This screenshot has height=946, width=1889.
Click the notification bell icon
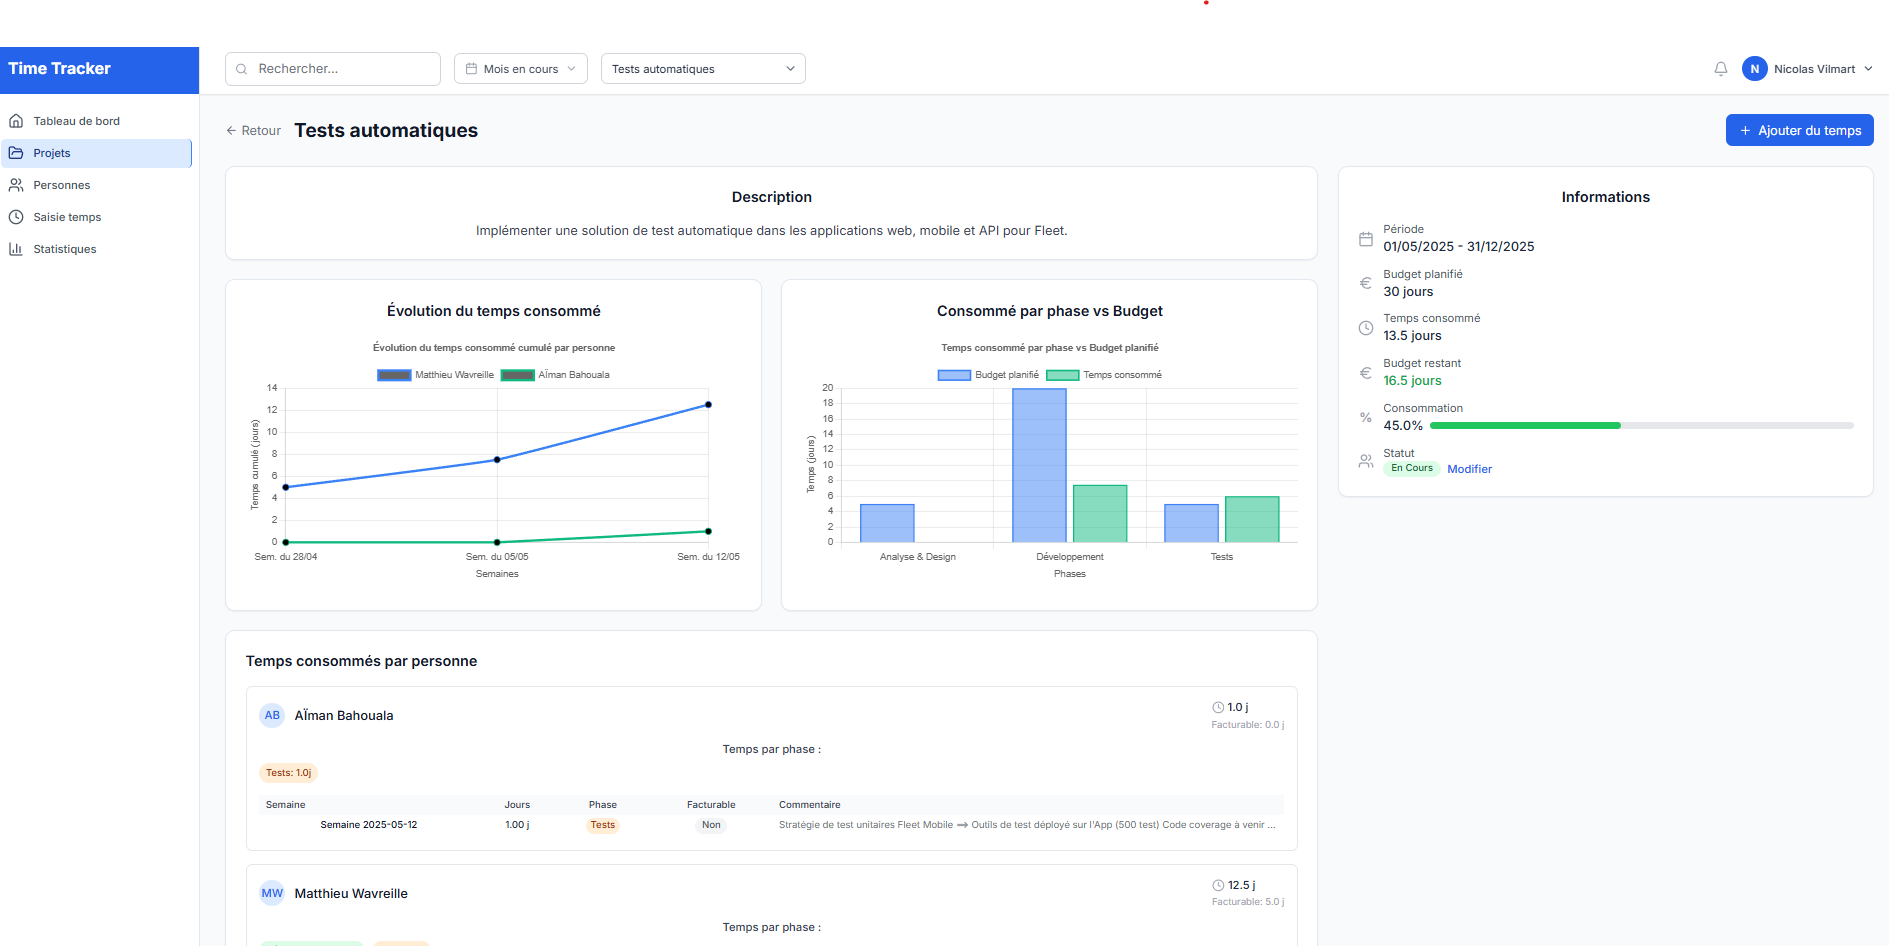[x=1720, y=68]
